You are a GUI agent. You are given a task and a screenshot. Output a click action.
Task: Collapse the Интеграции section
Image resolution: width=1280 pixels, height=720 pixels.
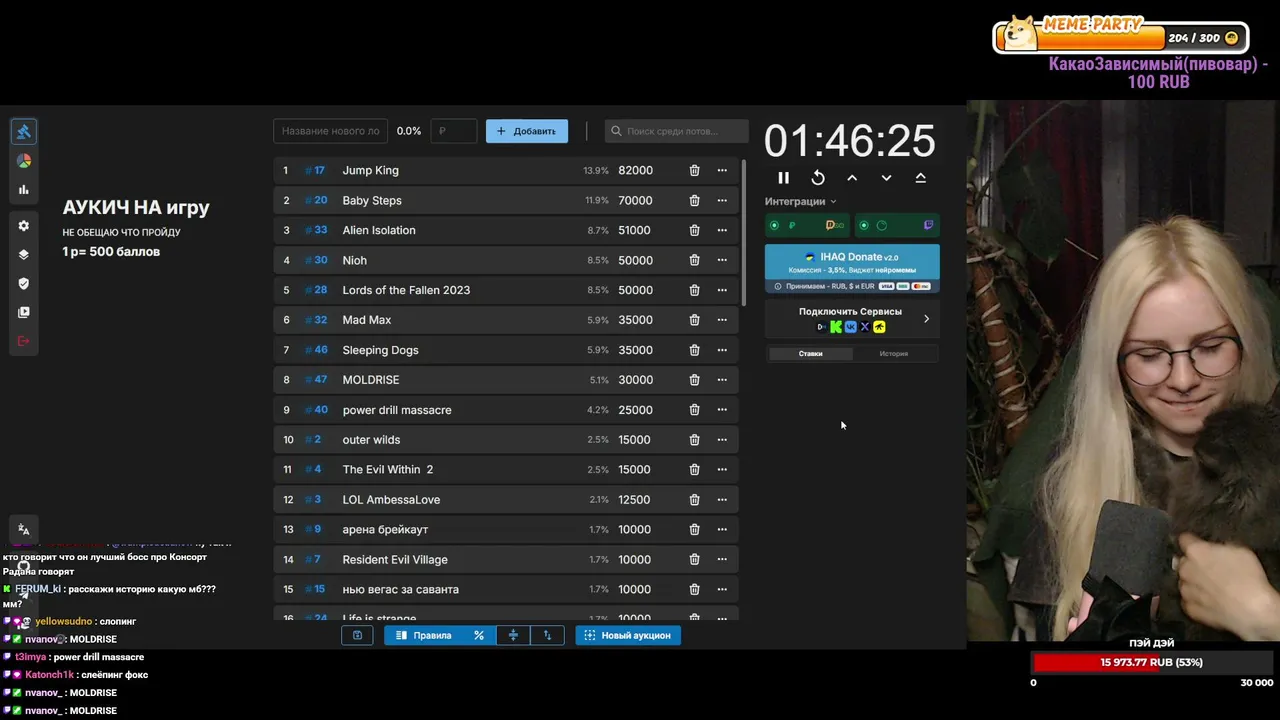pyautogui.click(x=801, y=201)
